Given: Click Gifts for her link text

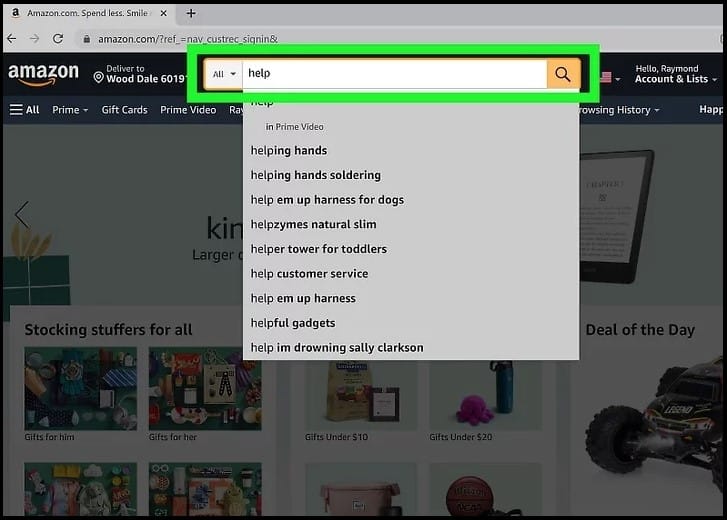Looking at the screenshot, I should point(172,437).
